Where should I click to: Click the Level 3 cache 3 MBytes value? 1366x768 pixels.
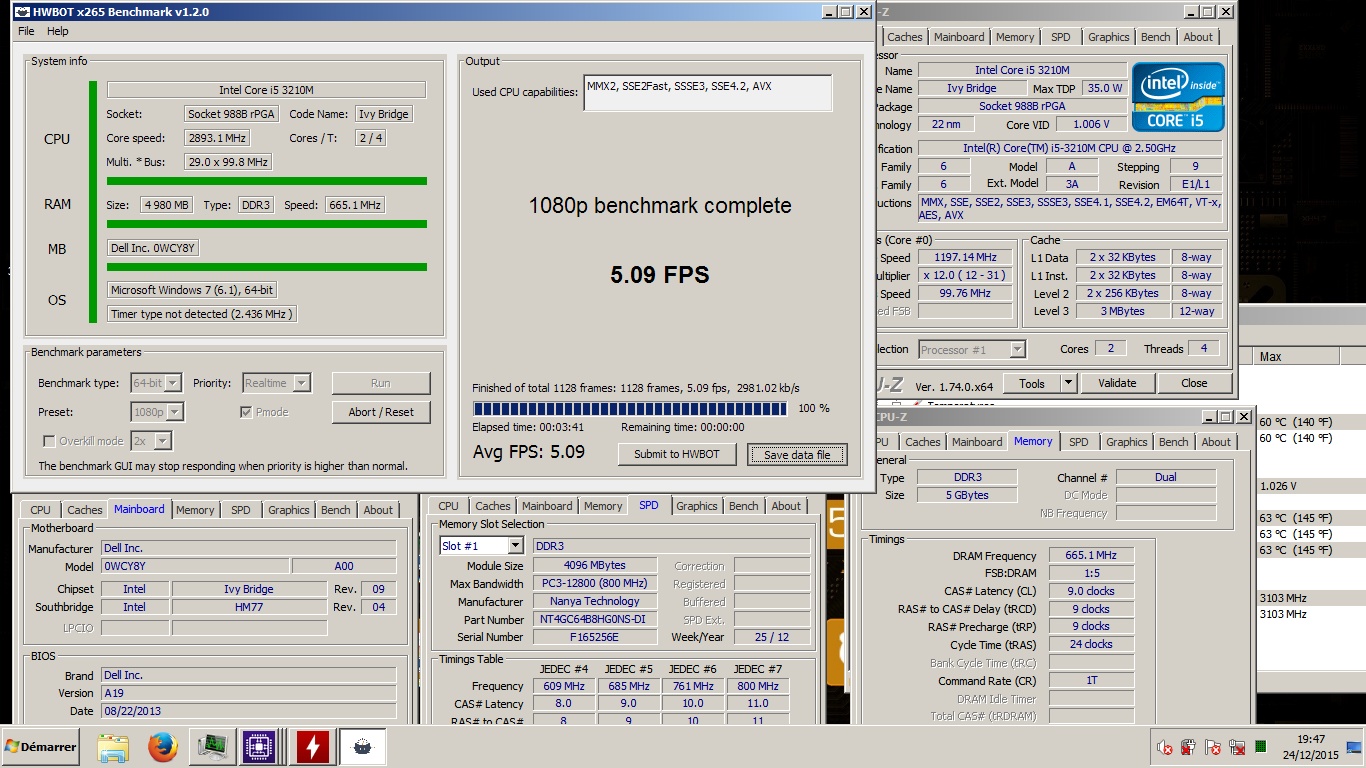tap(1125, 311)
